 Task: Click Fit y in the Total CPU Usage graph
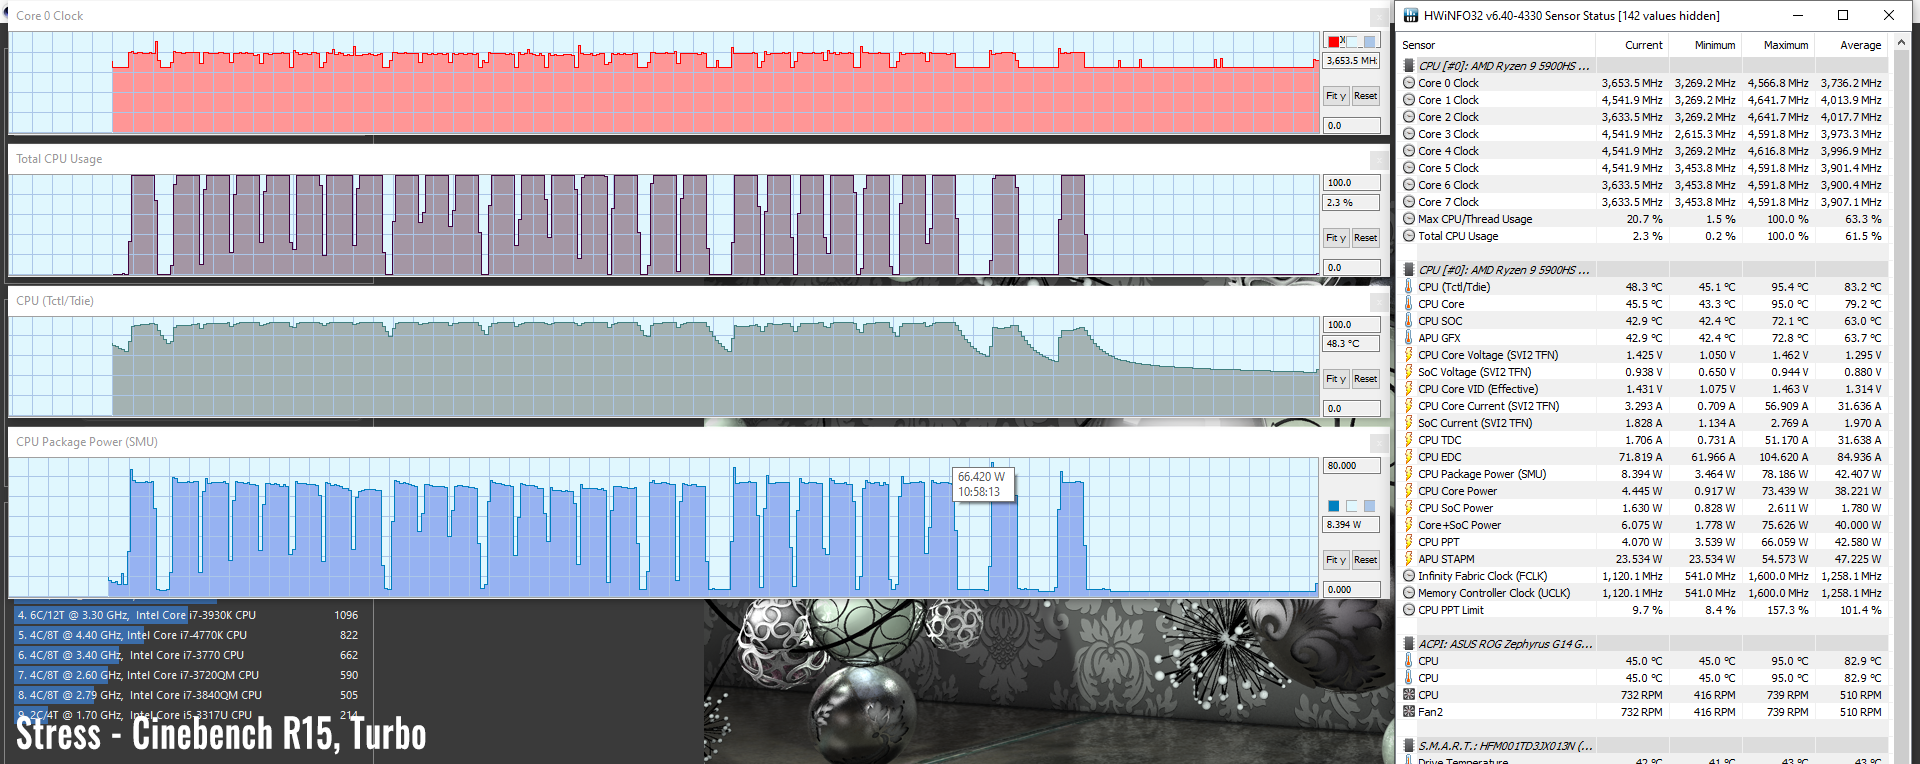[x=1336, y=238]
